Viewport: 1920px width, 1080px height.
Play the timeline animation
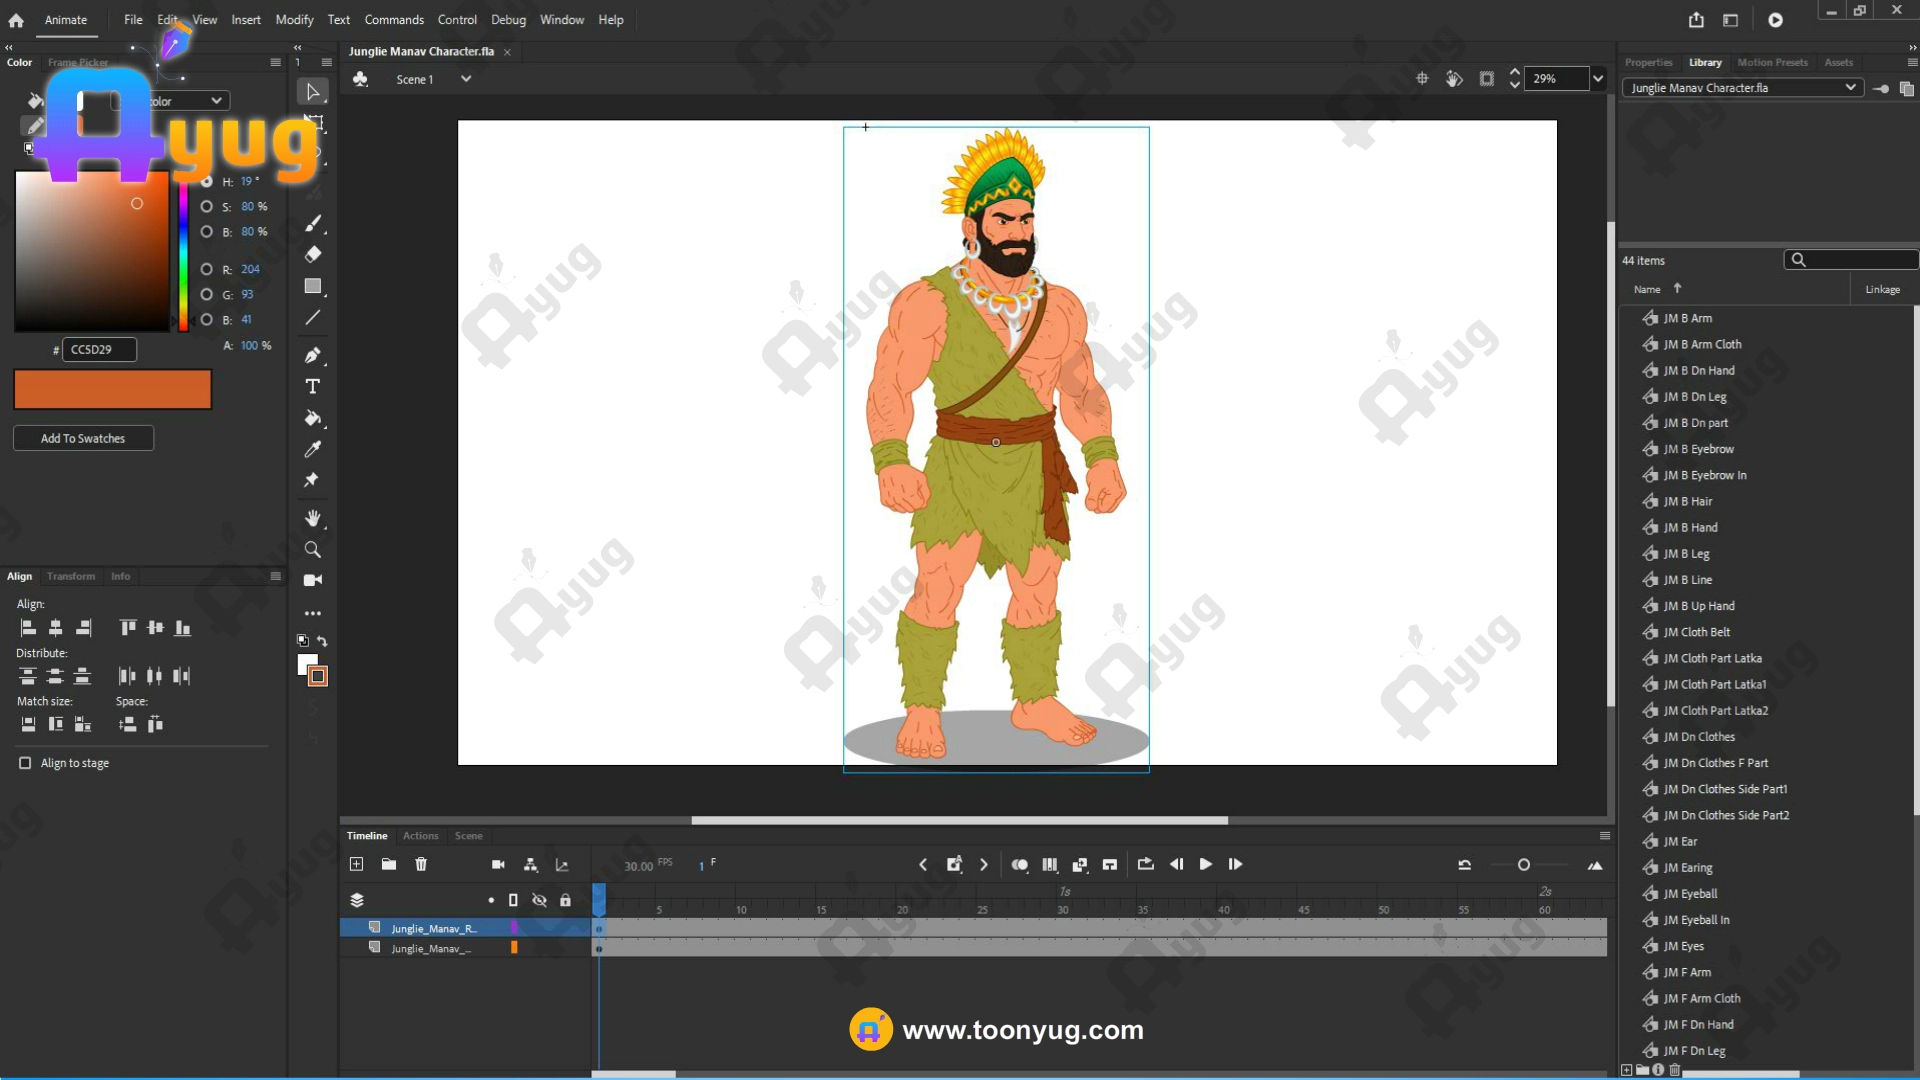[x=1206, y=864]
